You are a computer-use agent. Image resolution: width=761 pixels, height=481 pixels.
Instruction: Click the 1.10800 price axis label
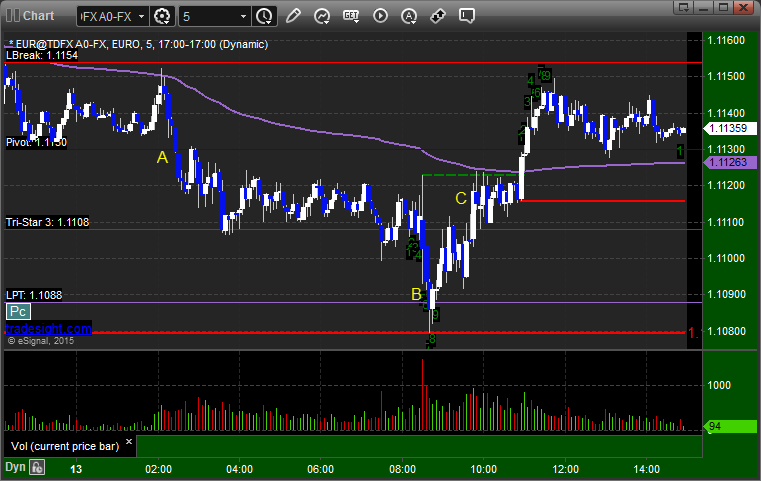[x=726, y=332]
